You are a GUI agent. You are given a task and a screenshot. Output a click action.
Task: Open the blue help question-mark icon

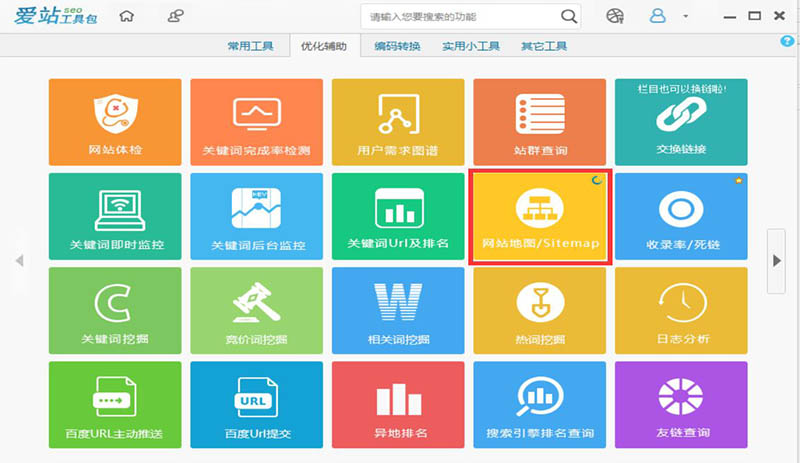pos(787,41)
